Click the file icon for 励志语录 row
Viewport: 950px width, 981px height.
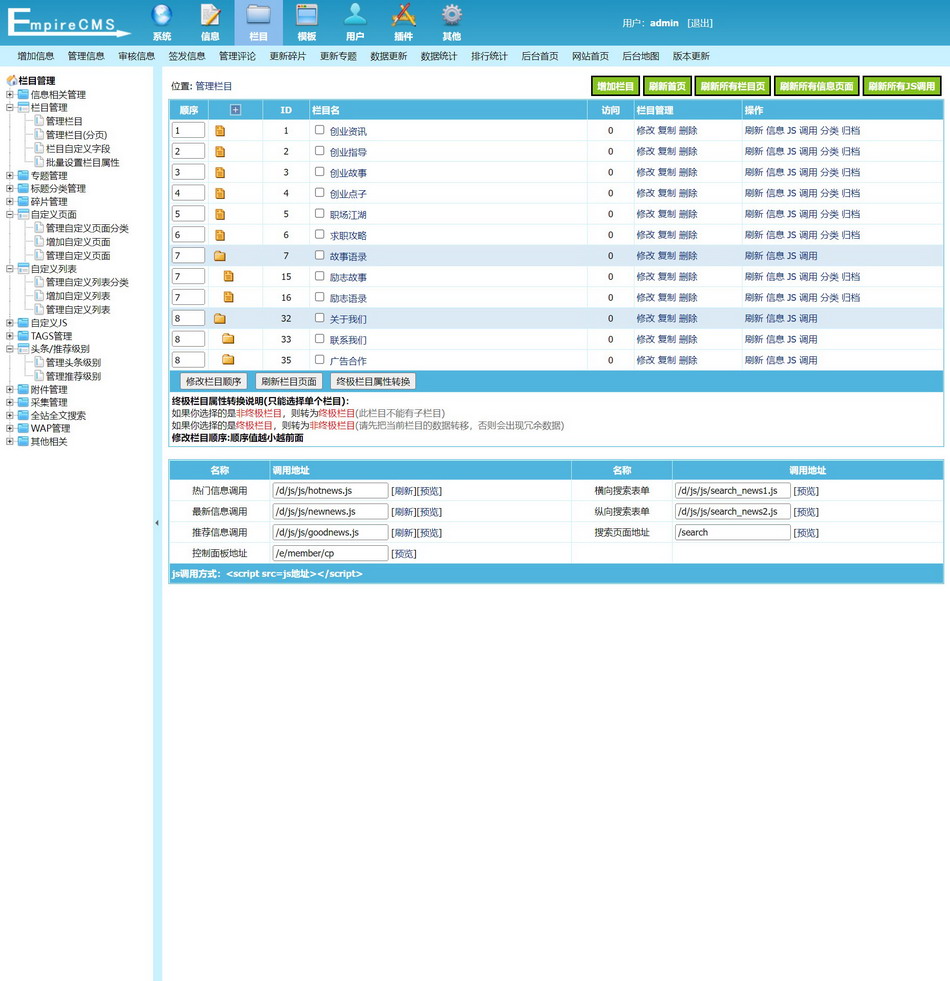tap(228, 297)
